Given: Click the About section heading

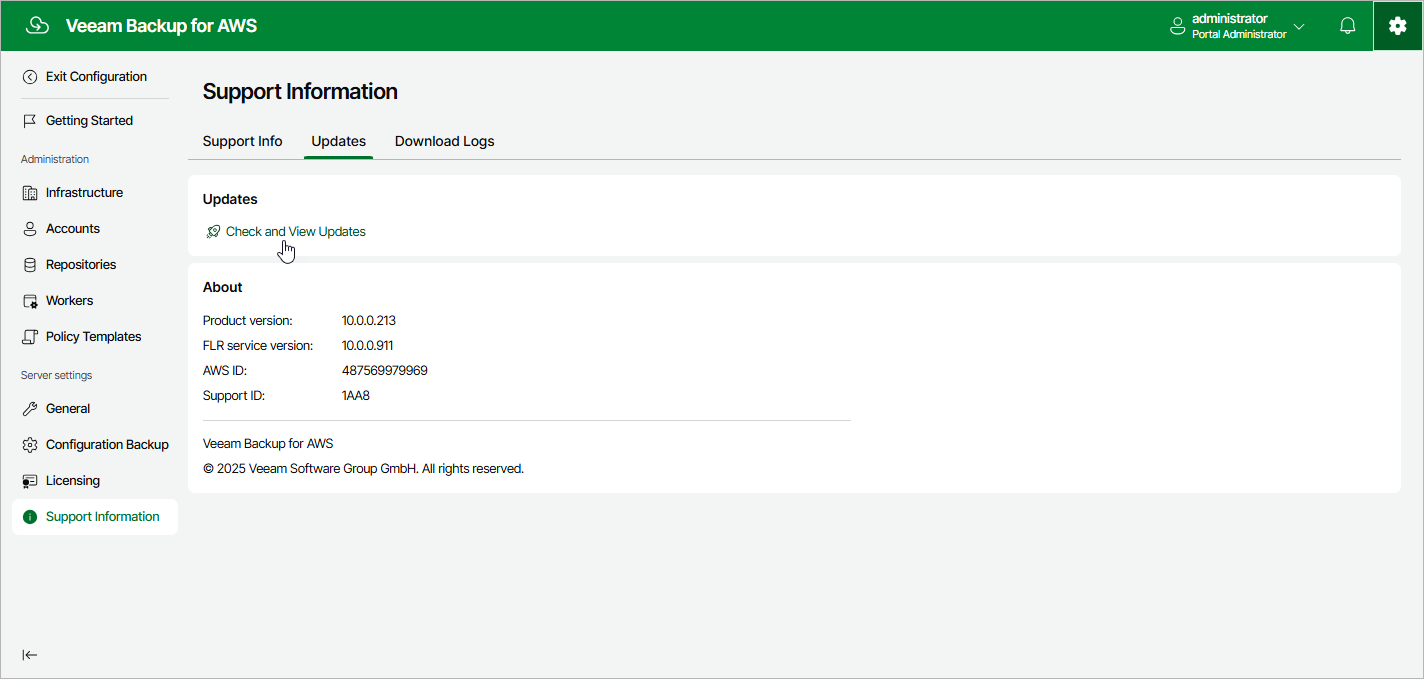Looking at the screenshot, I should 223,287.
